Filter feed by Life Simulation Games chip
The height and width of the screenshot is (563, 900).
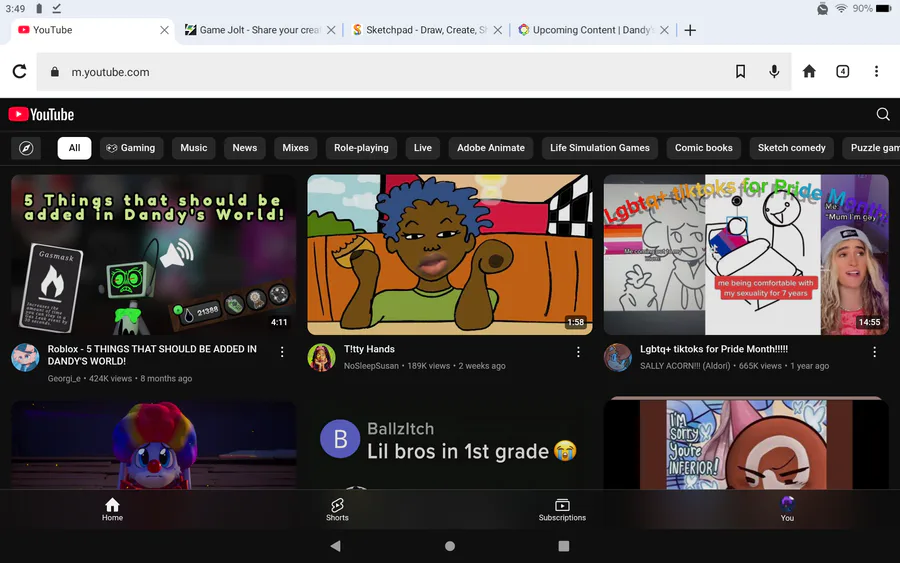[x=600, y=148]
